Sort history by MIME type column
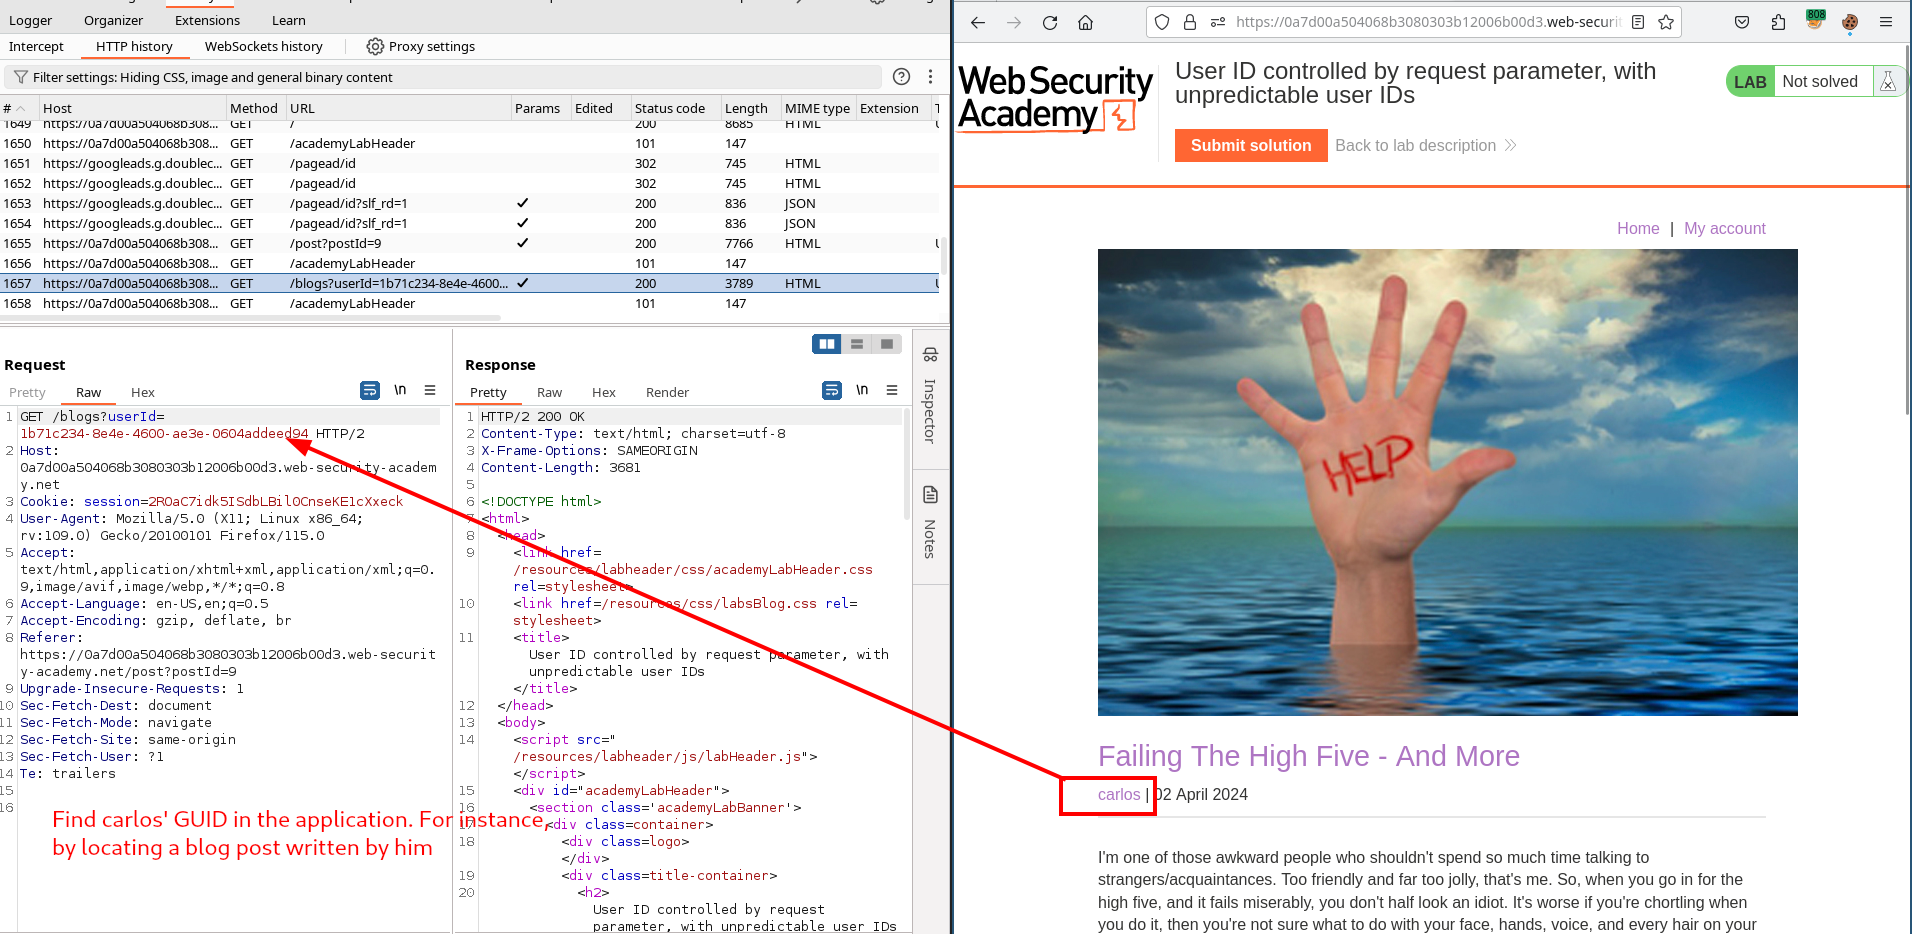This screenshot has width=1912, height=934. [817, 108]
